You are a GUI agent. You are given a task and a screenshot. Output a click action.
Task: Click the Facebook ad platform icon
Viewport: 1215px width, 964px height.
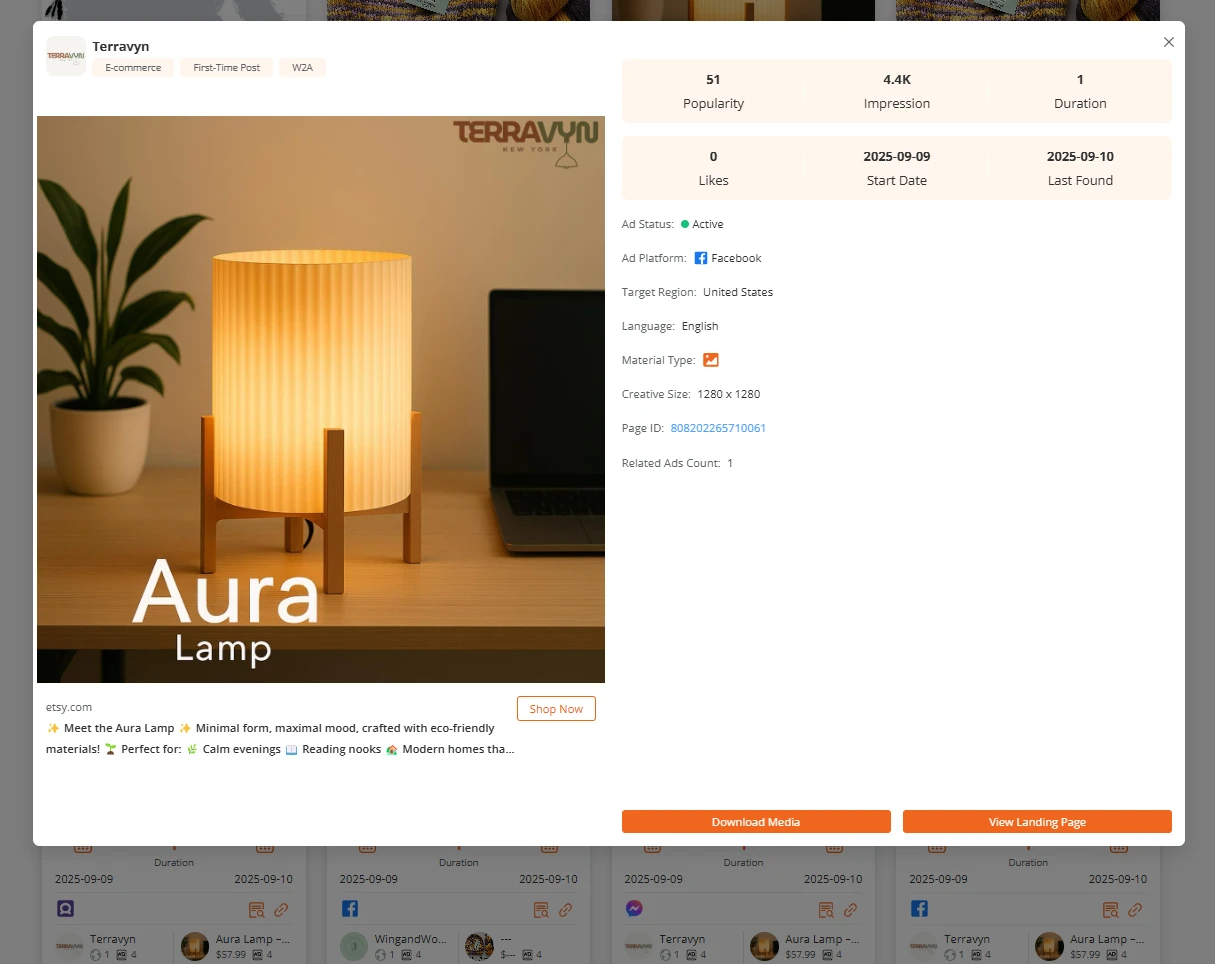pos(701,258)
